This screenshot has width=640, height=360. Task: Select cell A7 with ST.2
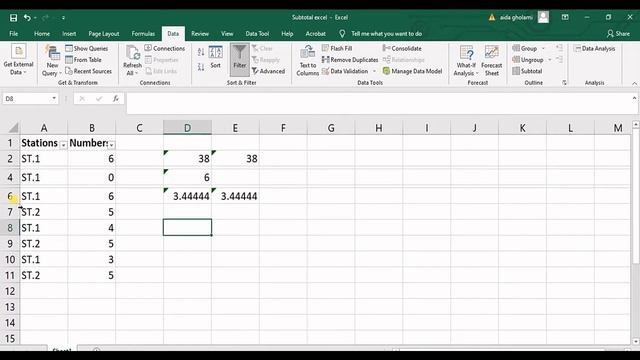point(44,212)
